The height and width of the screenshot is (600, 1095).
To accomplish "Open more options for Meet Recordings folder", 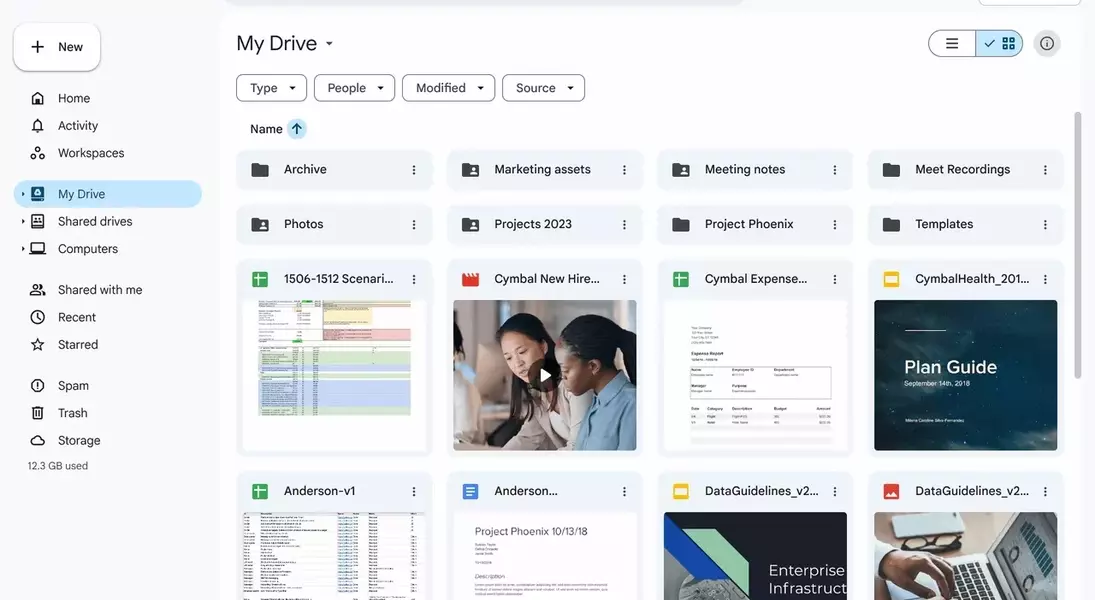I will coord(1045,170).
